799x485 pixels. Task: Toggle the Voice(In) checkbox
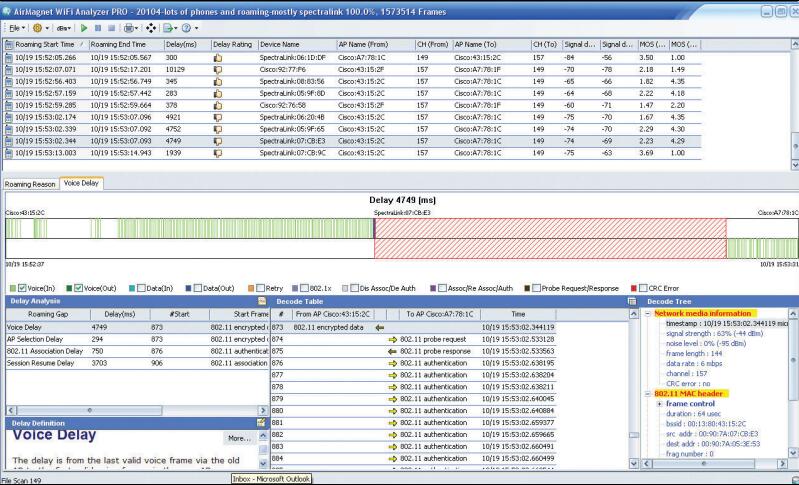[22, 288]
